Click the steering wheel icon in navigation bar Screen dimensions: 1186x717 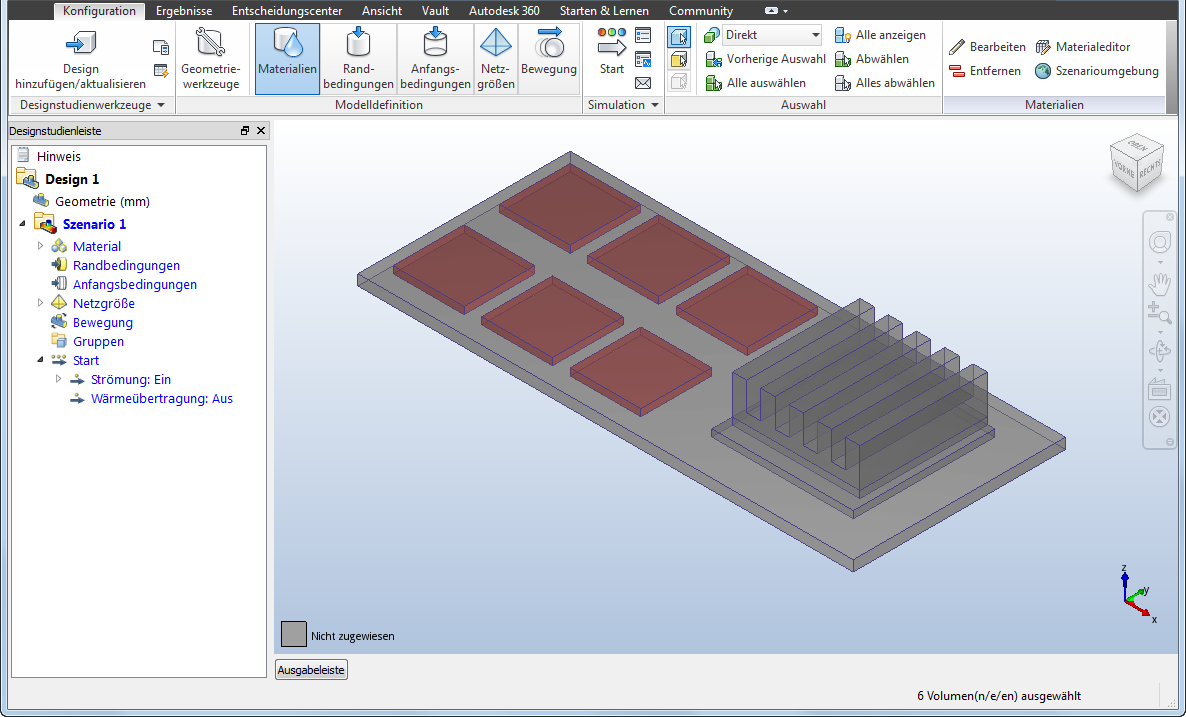click(x=1160, y=242)
